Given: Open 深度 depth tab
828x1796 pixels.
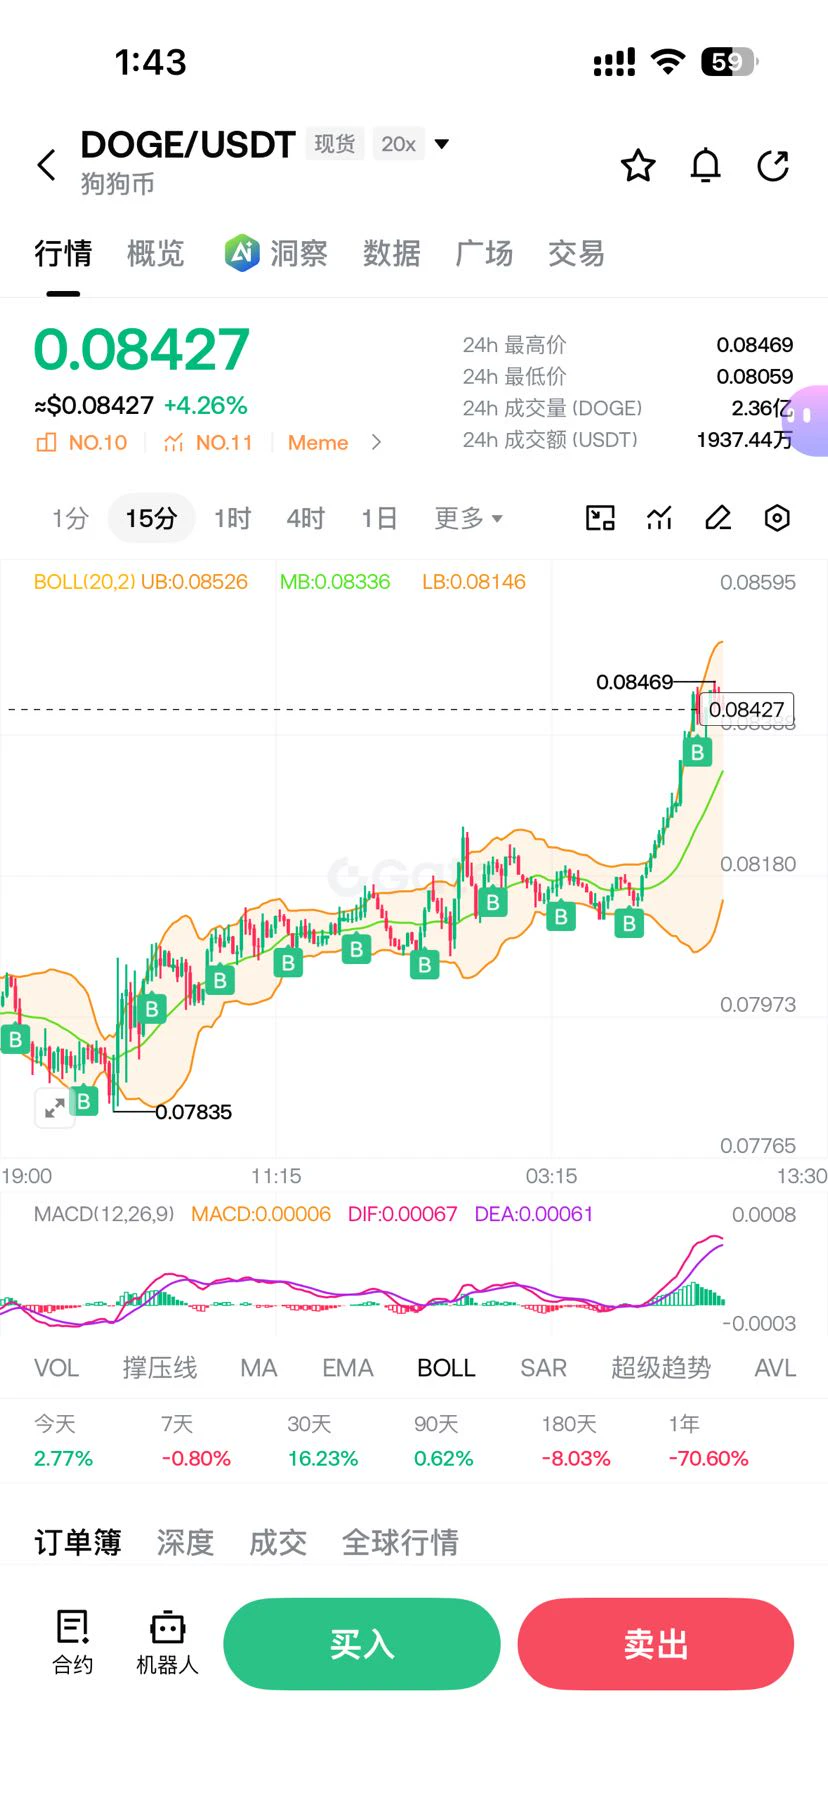Looking at the screenshot, I should tap(186, 1542).
